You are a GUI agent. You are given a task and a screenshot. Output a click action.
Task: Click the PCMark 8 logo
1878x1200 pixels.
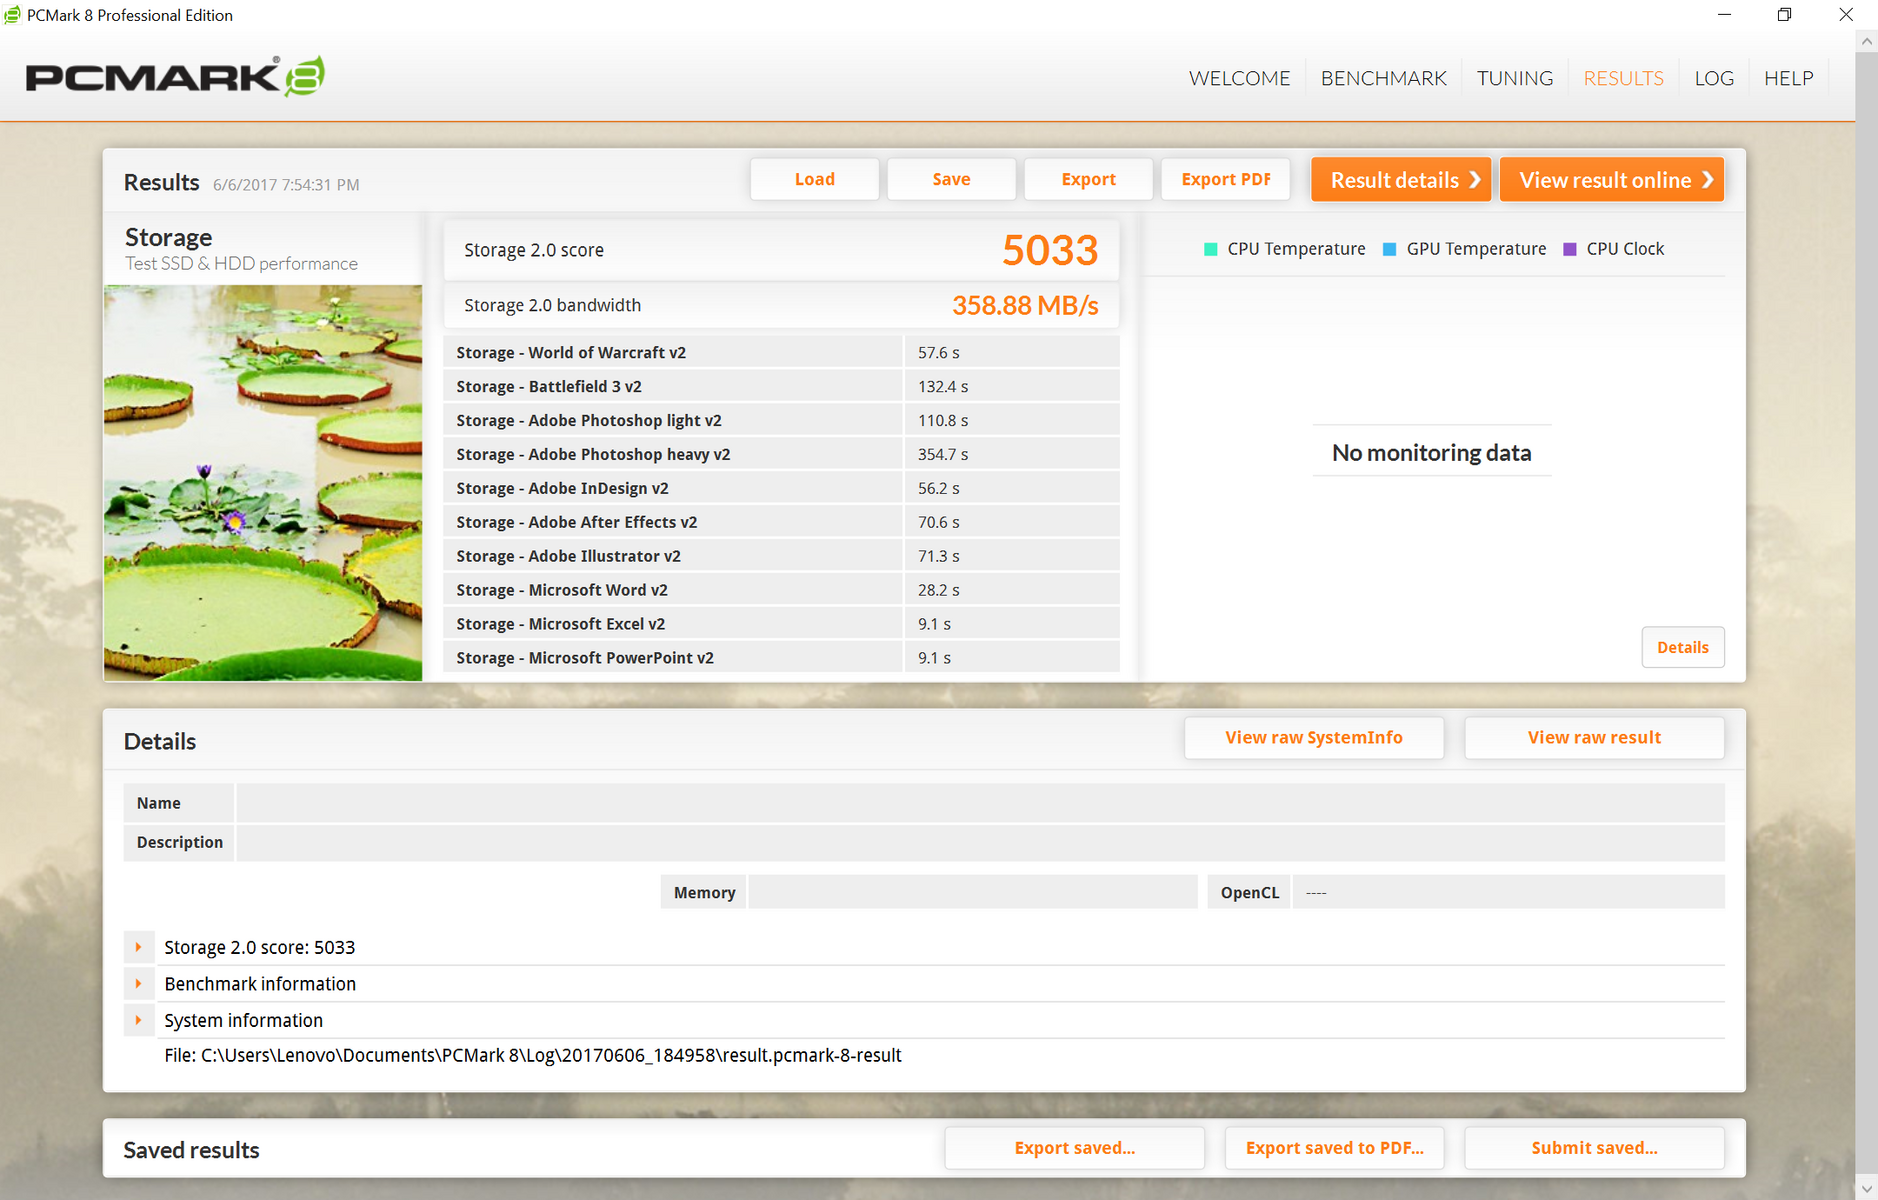[x=175, y=76]
